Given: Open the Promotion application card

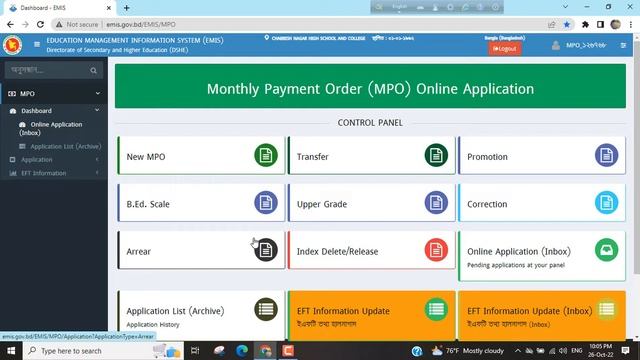Looking at the screenshot, I should tap(542, 156).
